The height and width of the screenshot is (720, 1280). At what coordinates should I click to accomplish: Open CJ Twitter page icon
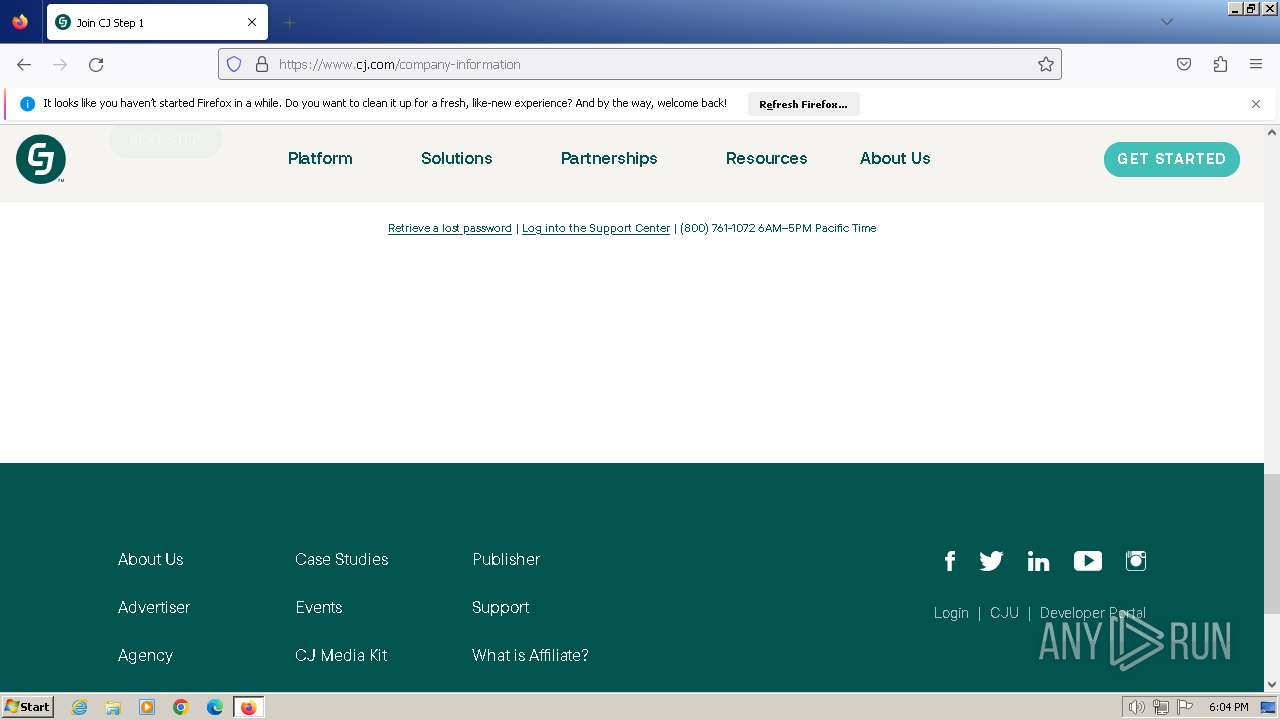tap(991, 561)
